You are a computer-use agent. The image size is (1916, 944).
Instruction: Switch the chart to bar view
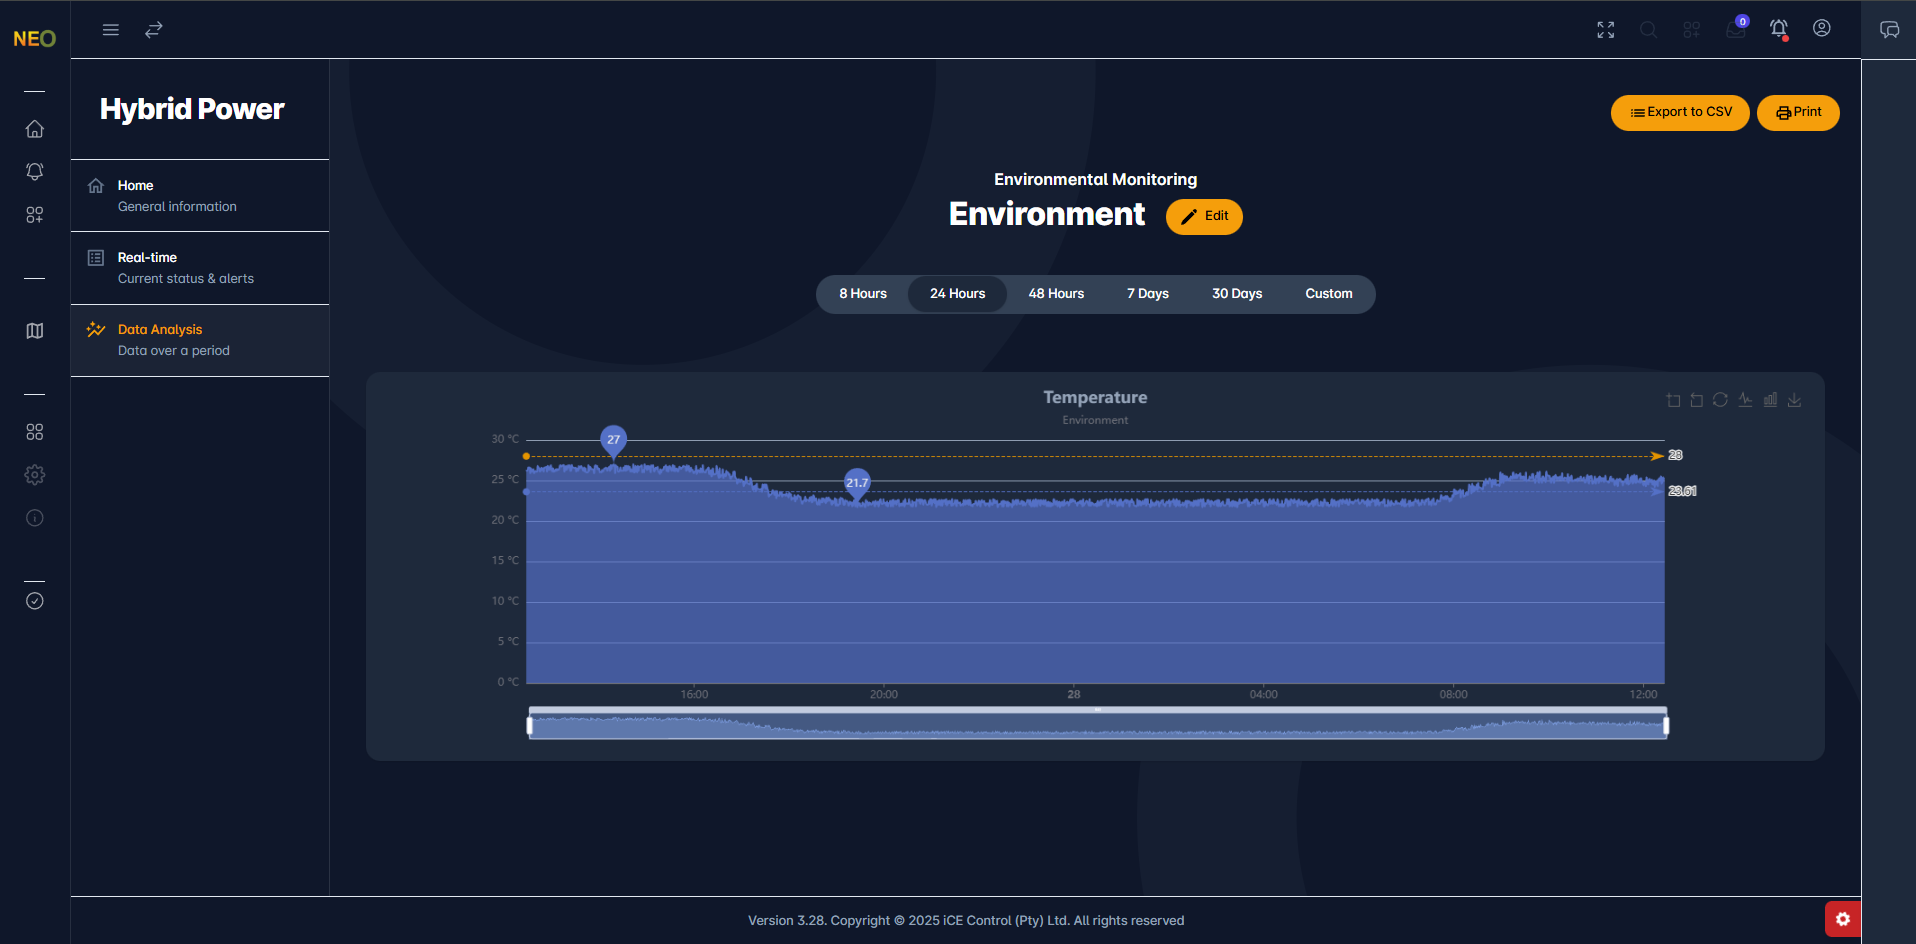tap(1770, 400)
